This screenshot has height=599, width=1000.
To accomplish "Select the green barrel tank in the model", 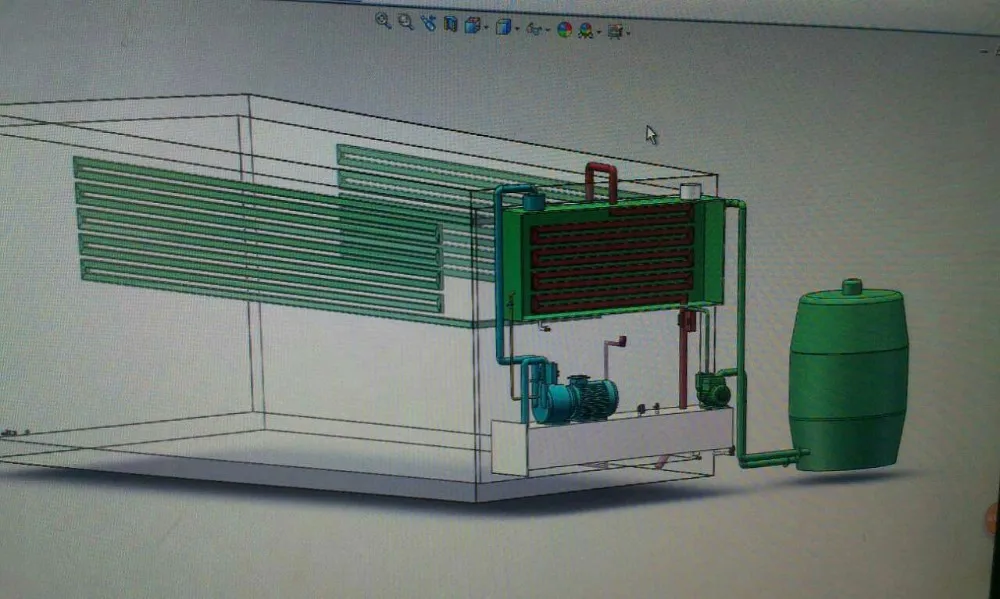I will click(848, 376).
